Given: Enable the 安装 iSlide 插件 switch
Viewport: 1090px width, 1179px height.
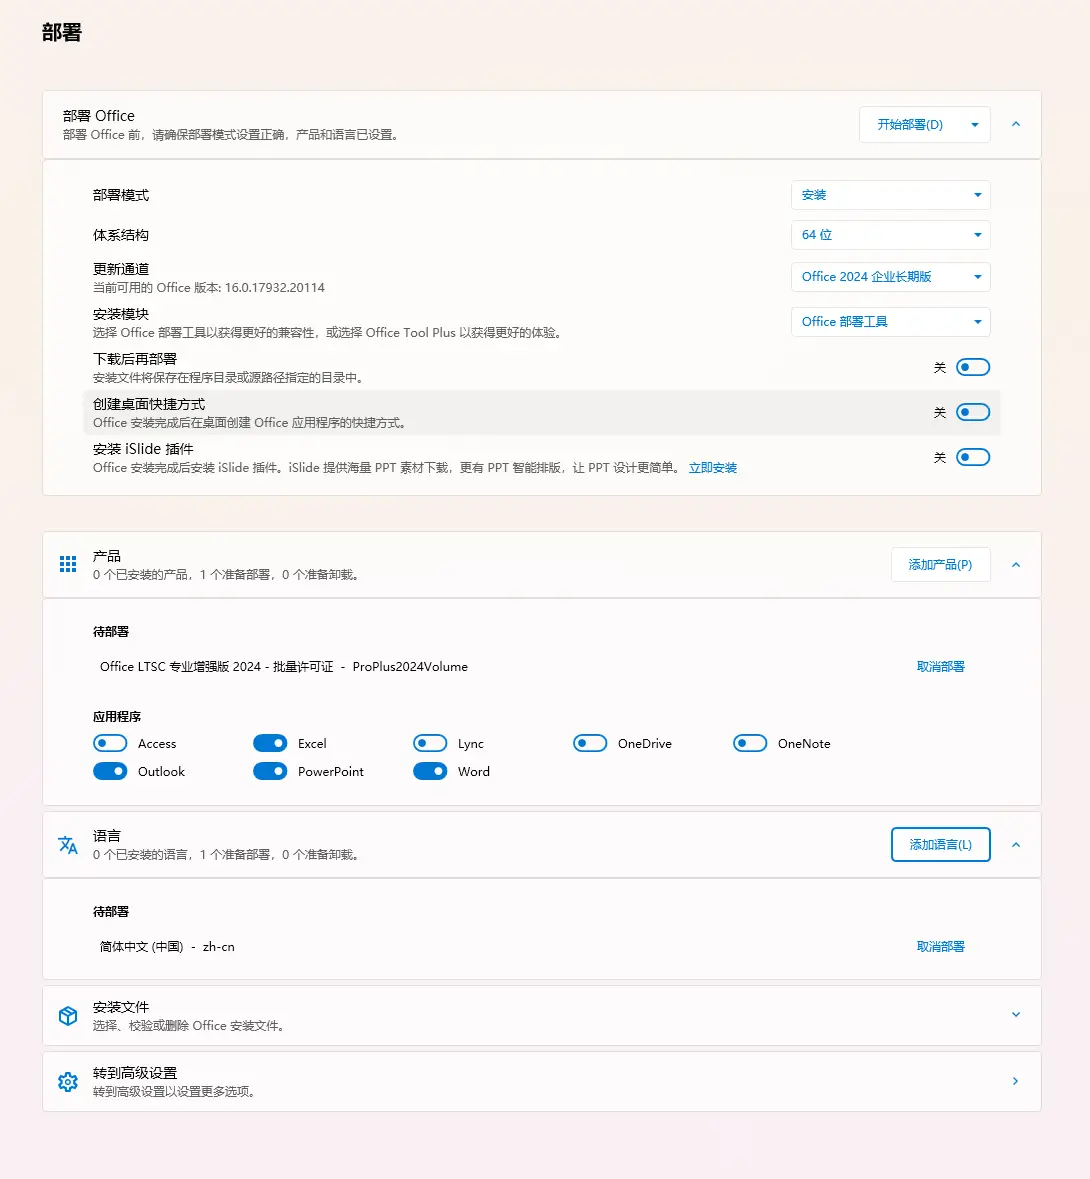Looking at the screenshot, I should 972,456.
